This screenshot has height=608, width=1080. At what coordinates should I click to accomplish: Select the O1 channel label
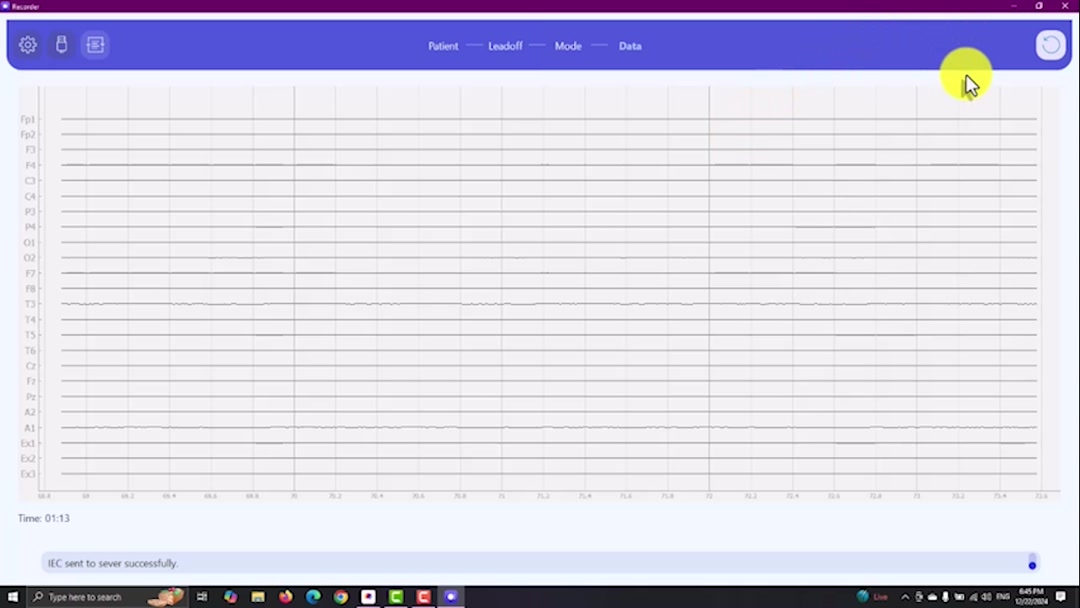pyautogui.click(x=29, y=242)
